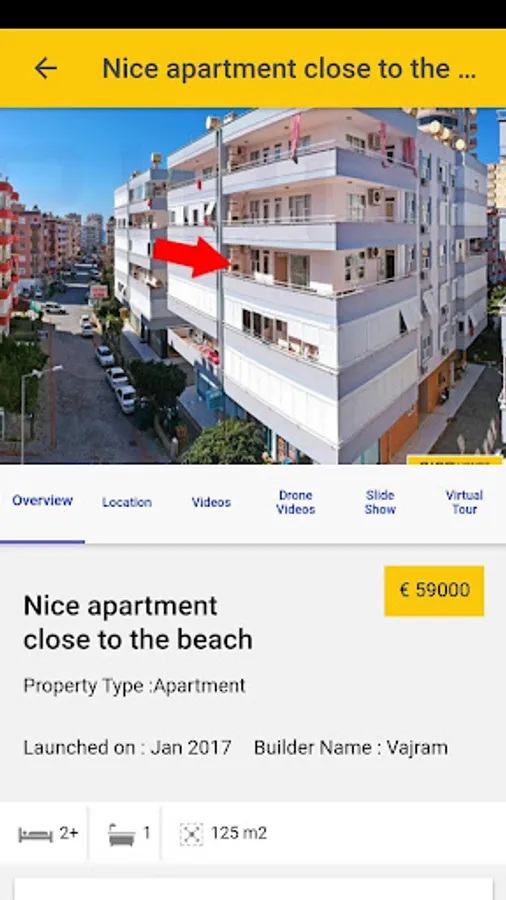Open the Overview tab
The height and width of the screenshot is (900, 506).
click(x=42, y=501)
